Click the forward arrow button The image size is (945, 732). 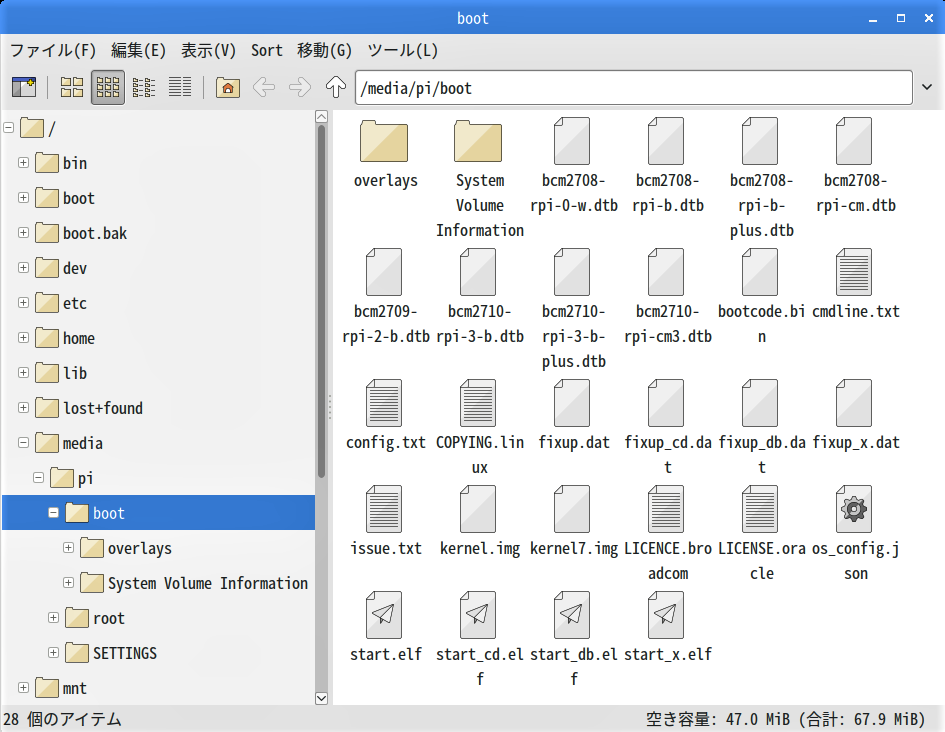pyautogui.click(x=300, y=87)
